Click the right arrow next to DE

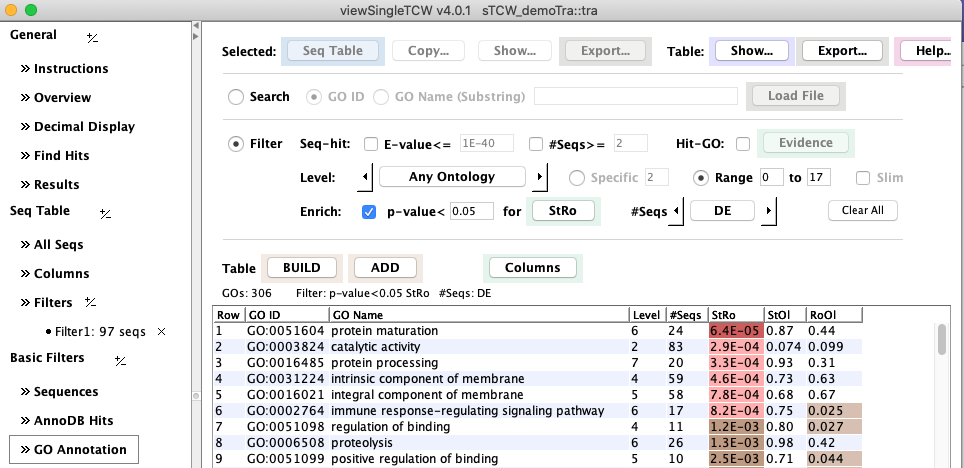point(770,211)
